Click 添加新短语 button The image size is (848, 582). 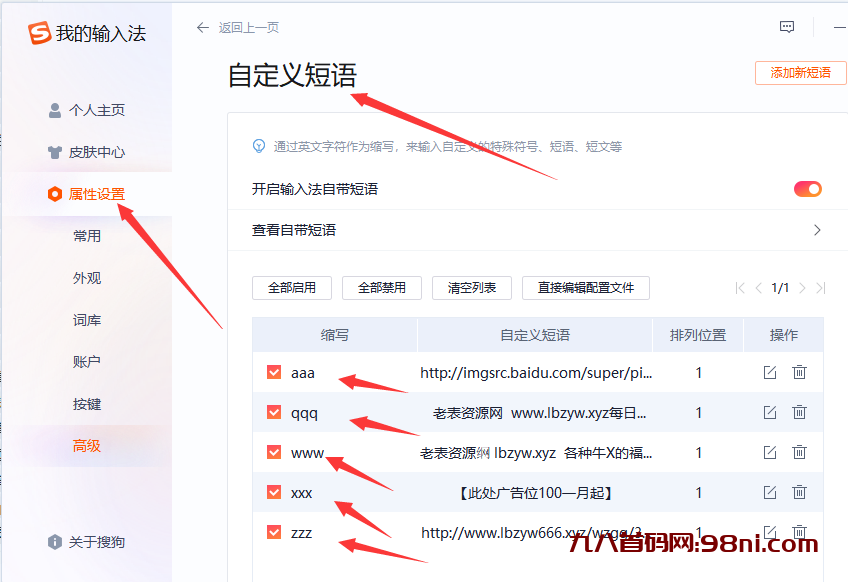(x=800, y=73)
